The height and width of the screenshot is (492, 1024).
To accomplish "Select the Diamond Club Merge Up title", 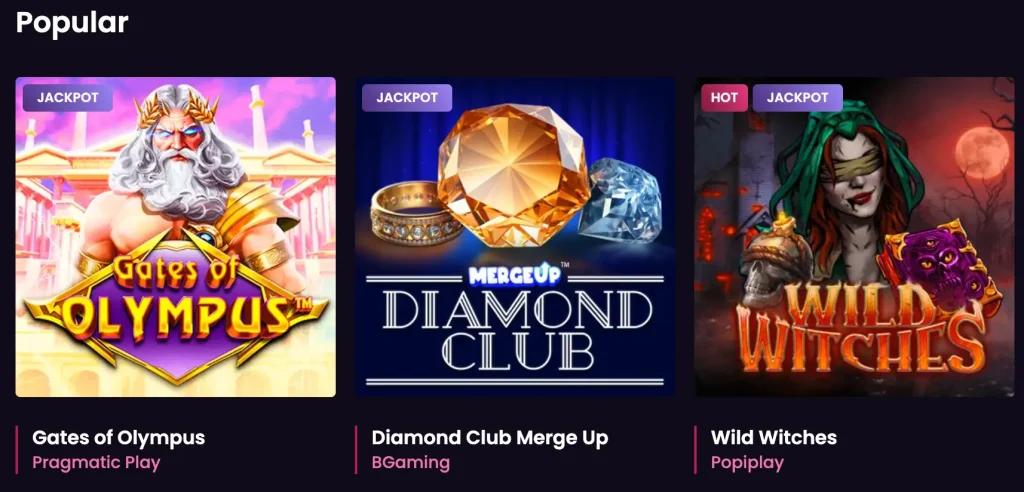I will (490, 437).
